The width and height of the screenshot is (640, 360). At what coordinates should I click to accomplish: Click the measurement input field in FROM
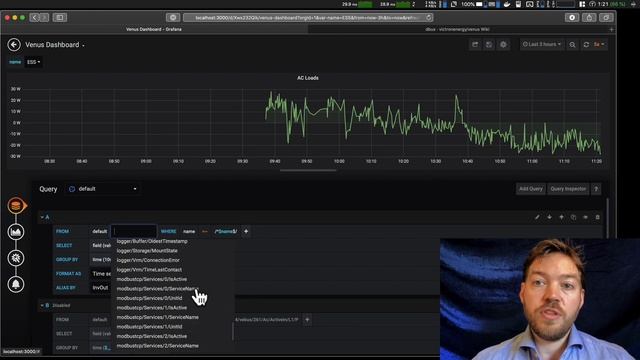133,231
